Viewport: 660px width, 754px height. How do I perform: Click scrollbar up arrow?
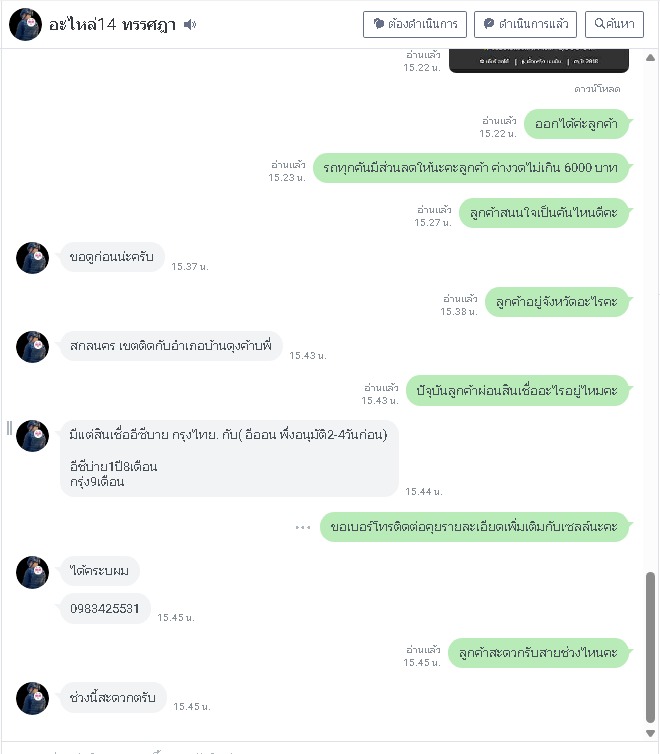(650, 58)
